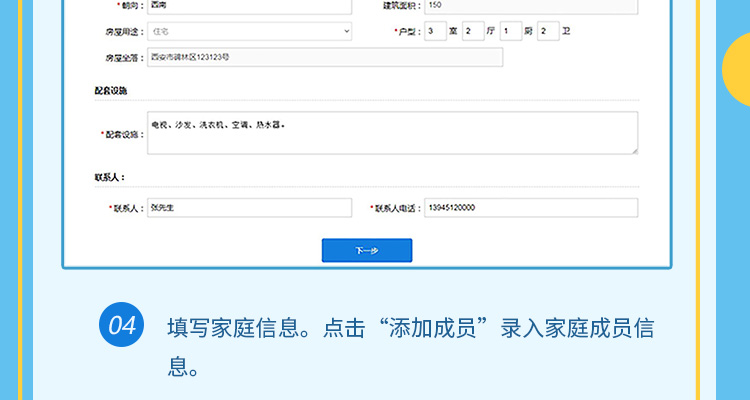This screenshot has width=750, height=400.
Task: Click the 配套设施 text area
Action: click(393, 133)
